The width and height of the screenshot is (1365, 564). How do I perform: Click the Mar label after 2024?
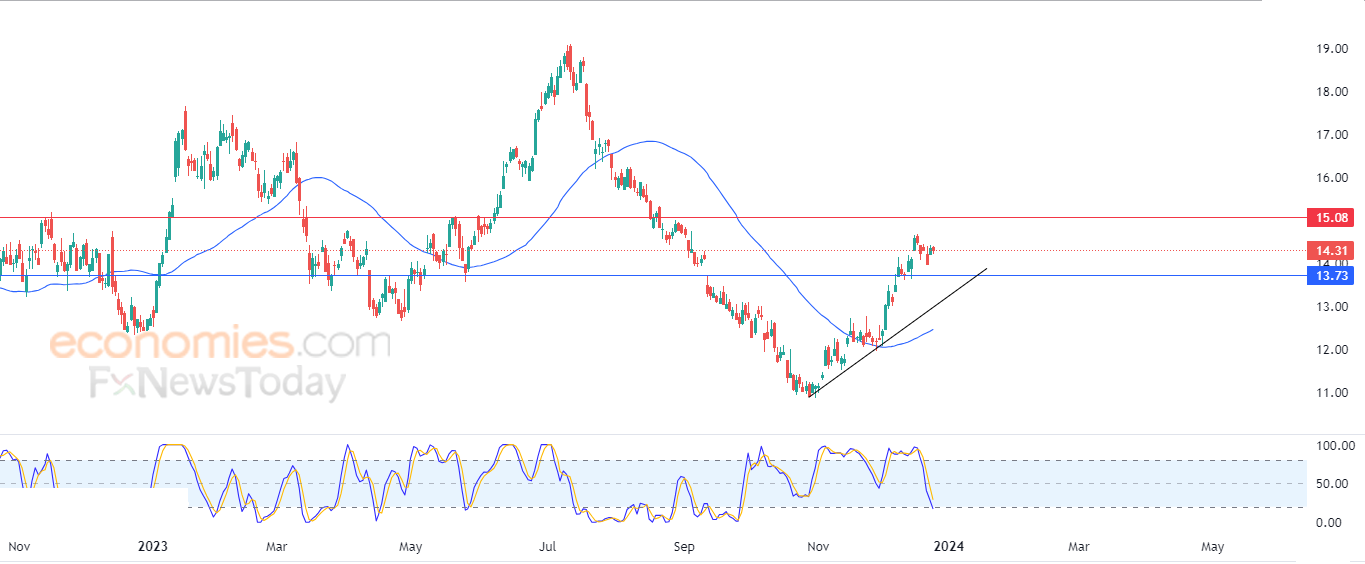click(1078, 547)
